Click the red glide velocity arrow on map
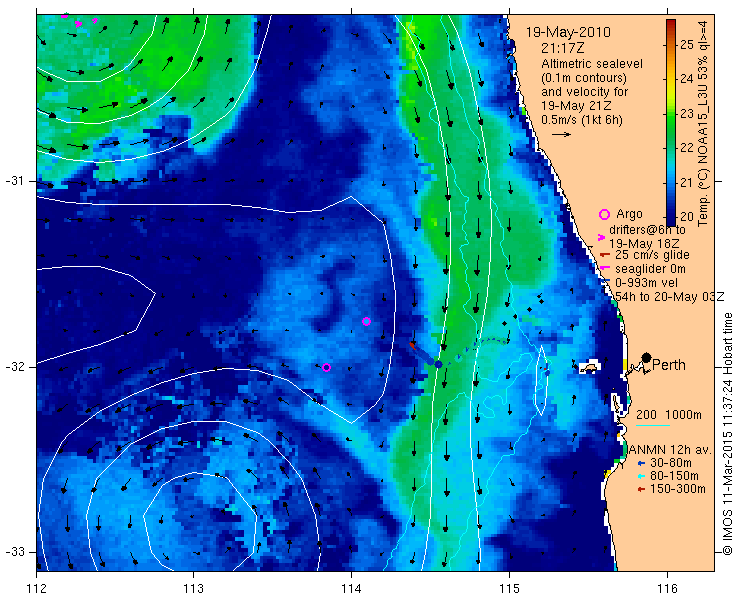 point(412,346)
